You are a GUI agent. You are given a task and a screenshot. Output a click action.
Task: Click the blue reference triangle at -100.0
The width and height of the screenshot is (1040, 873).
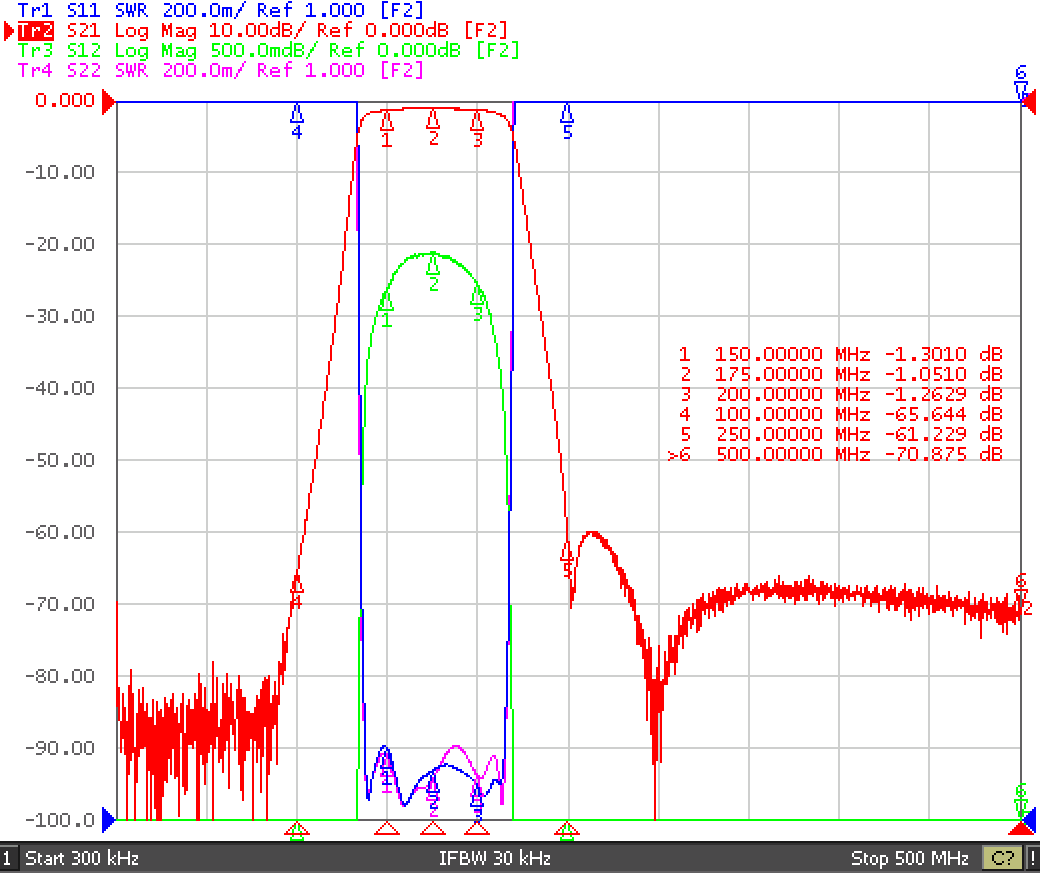(x=109, y=821)
